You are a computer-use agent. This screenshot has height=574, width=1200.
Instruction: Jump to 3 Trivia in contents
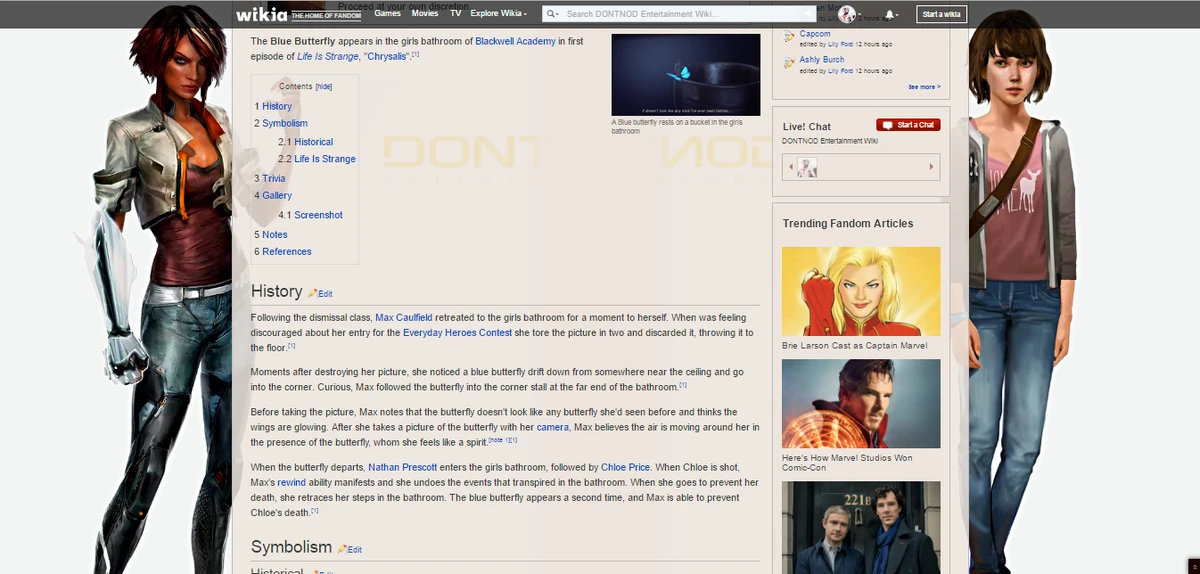point(270,178)
